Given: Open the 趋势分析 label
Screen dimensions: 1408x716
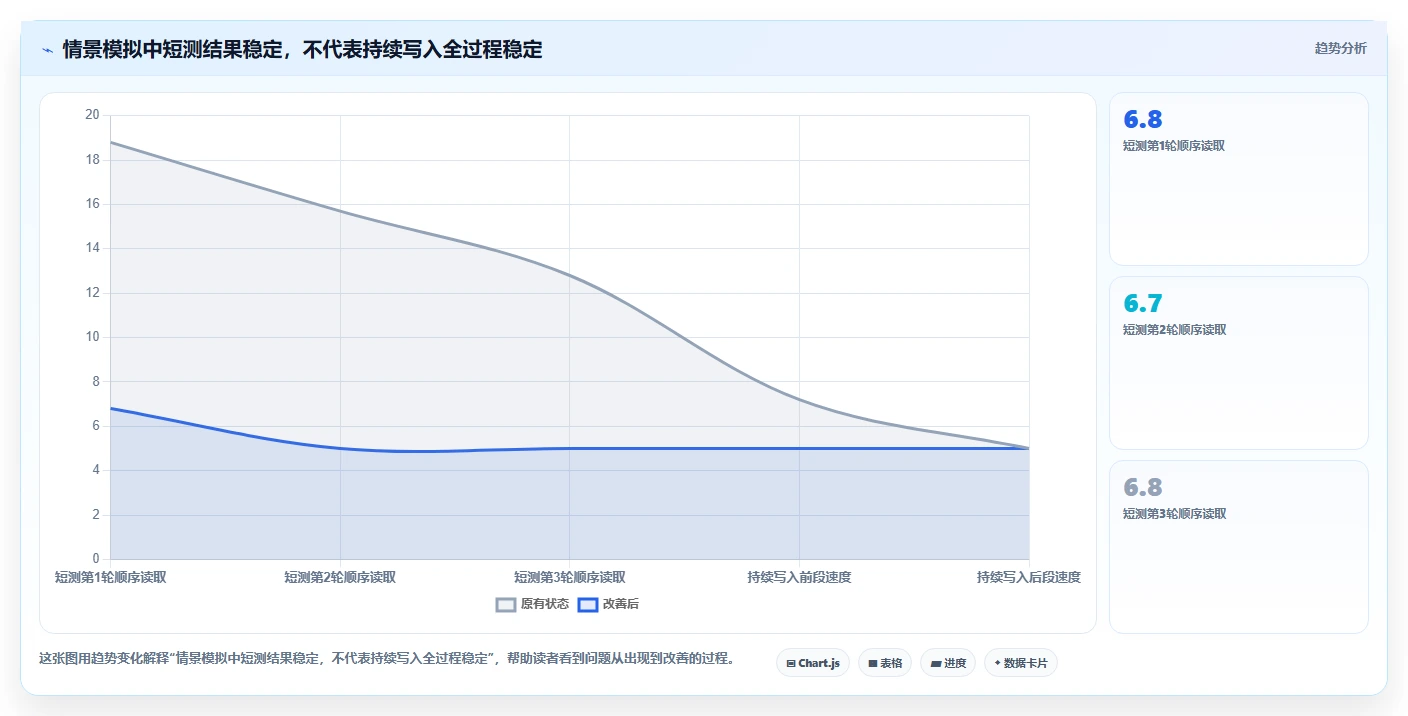Looking at the screenshot, I should click(1340, 48).
